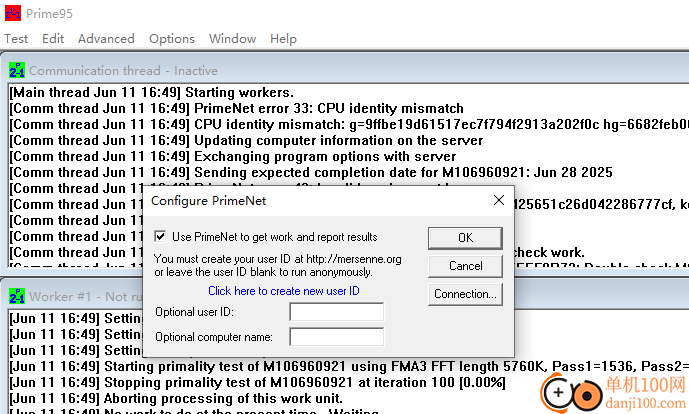
Task: Focus the Optional user ID field
Action: click(x=337, y=312)
